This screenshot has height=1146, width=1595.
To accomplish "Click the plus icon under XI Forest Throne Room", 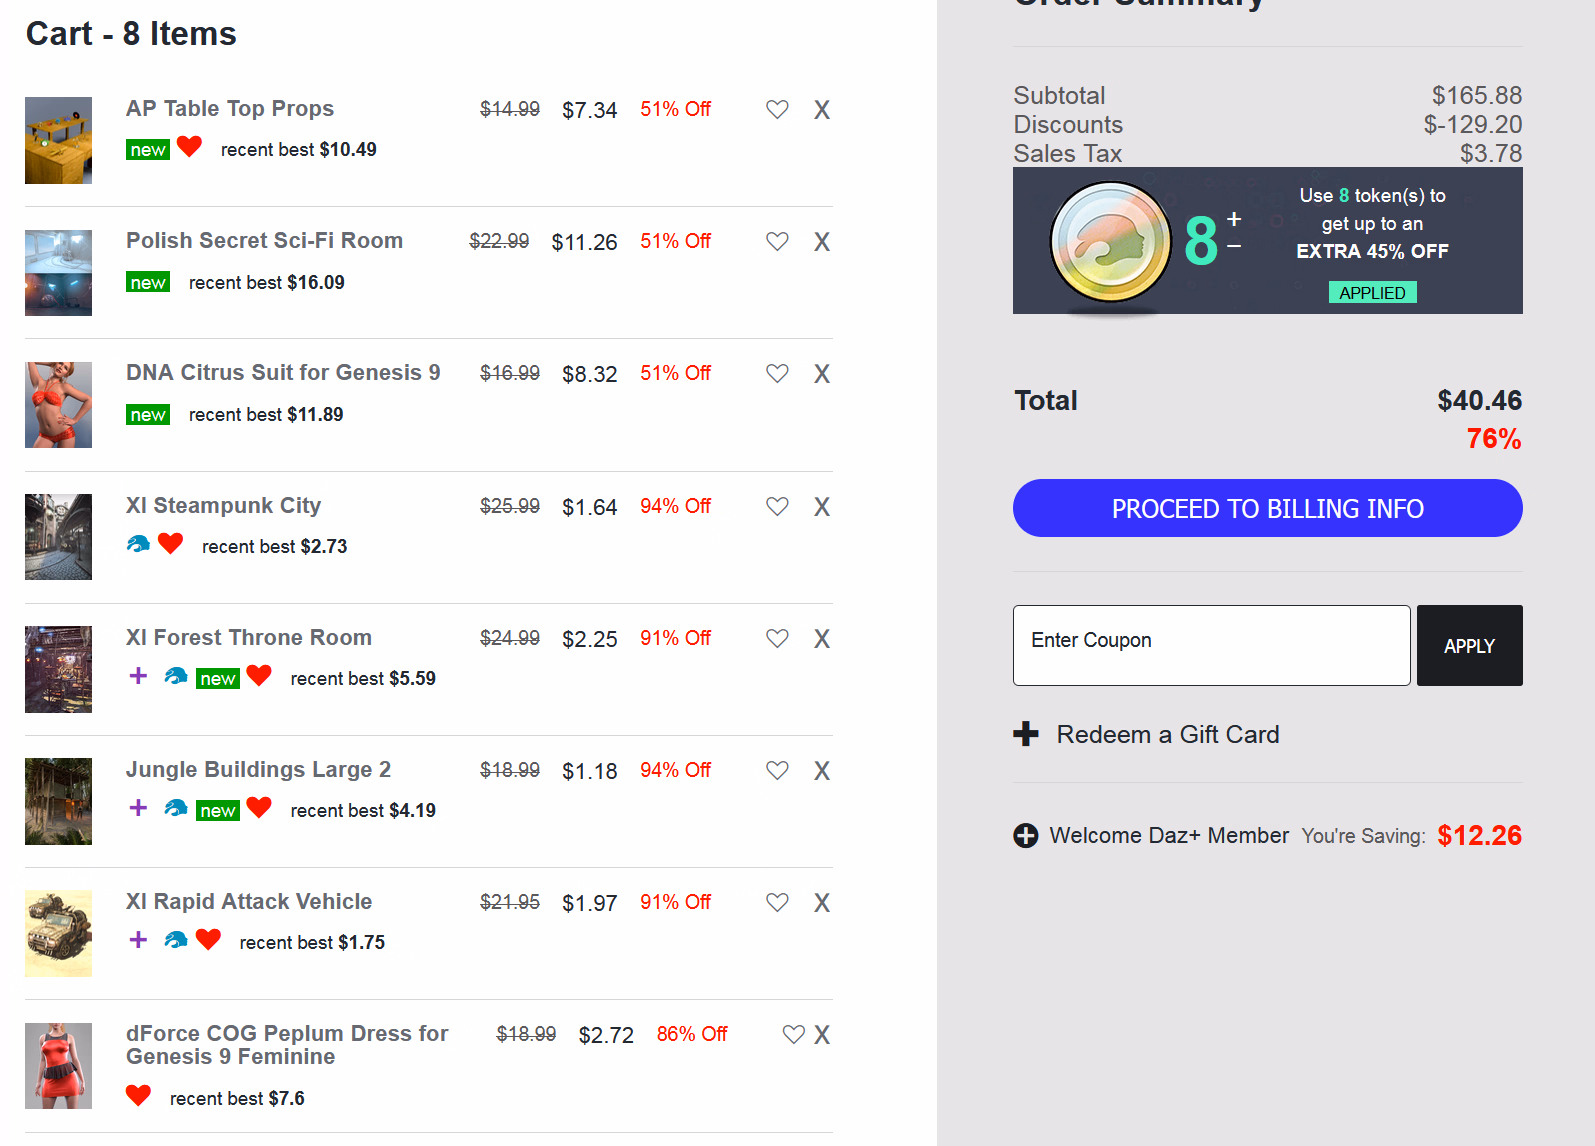I will [139, 676].
